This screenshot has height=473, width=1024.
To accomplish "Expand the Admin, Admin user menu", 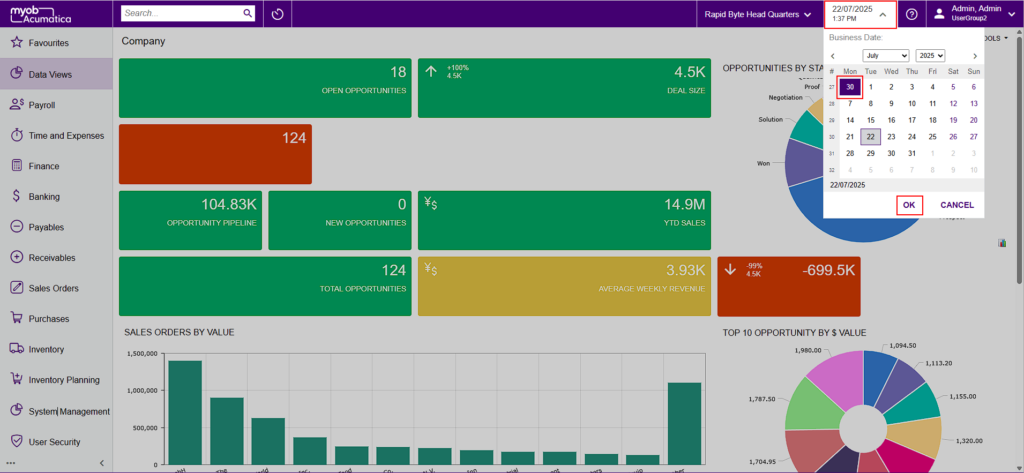I will [975, 14].
